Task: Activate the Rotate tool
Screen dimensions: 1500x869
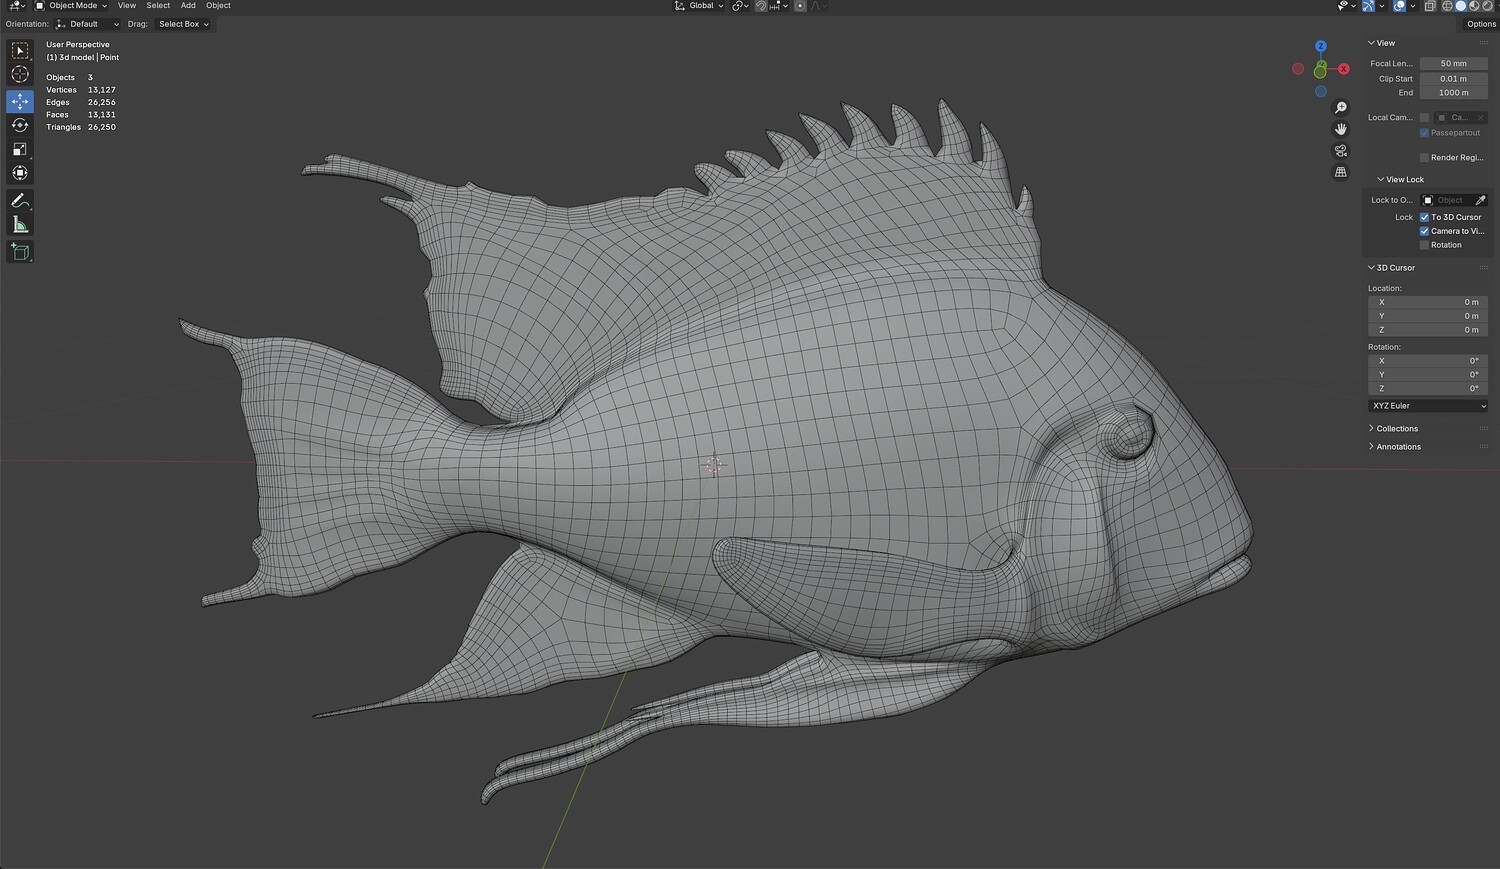Action: (x=20, y=125)
